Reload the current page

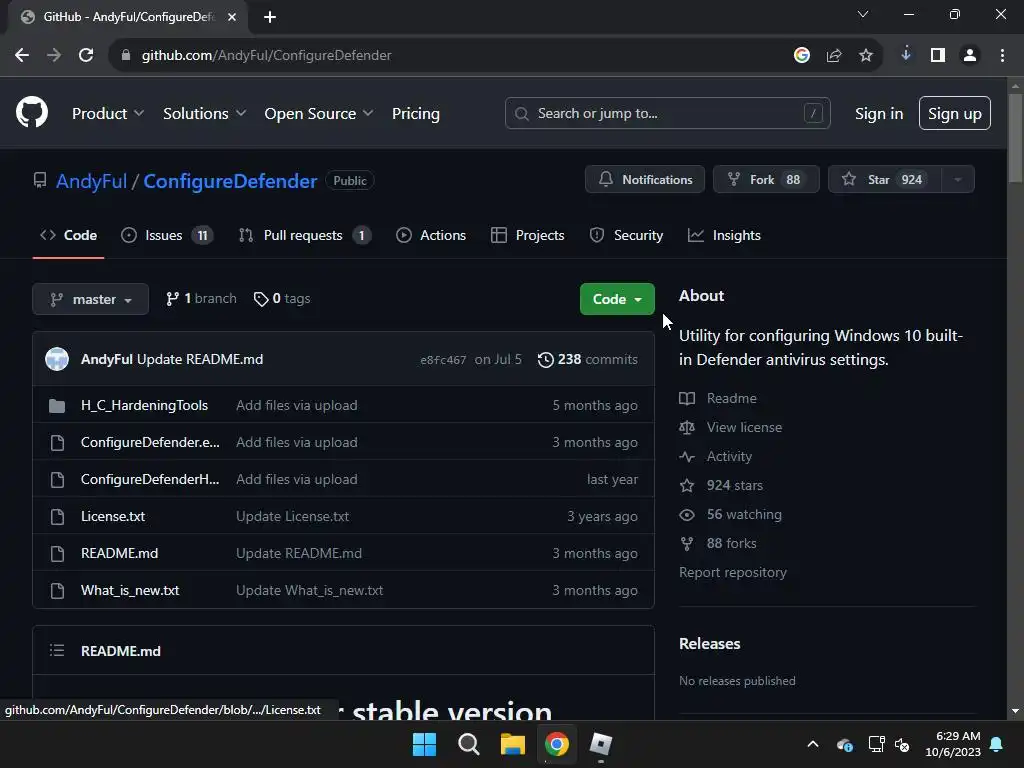[x=86, y=56]
